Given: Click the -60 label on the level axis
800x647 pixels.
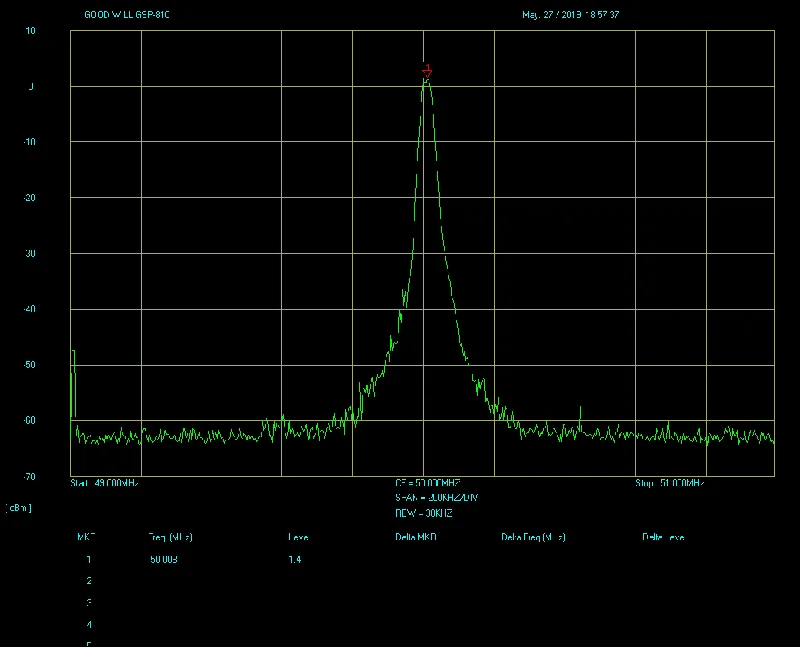Looking at the screenshot, I should 30,420.
